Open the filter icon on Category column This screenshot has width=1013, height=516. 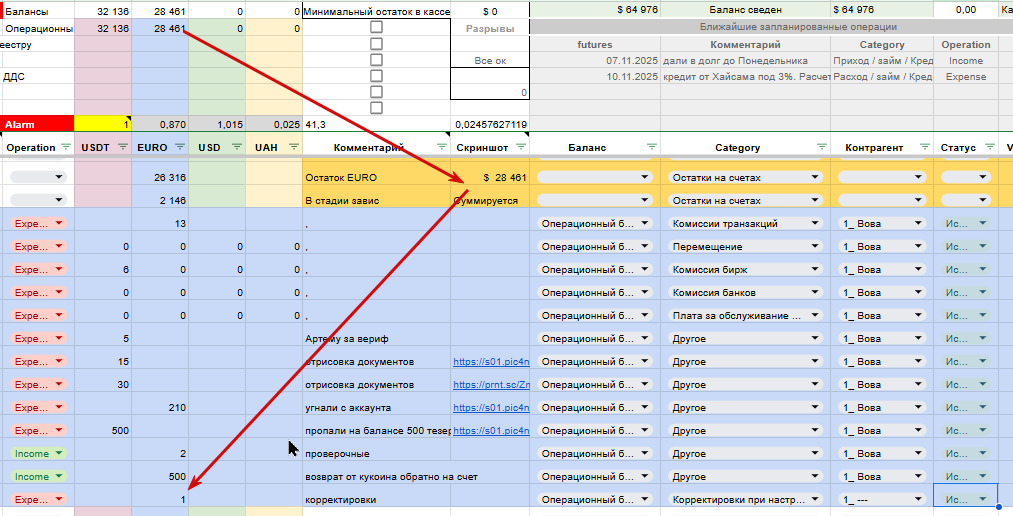pos(822,147)
